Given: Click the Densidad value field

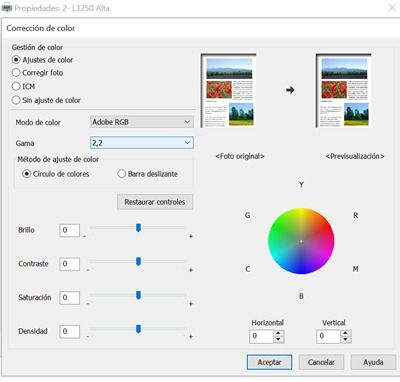Looking at the screenshot, I should coord(69,332).
